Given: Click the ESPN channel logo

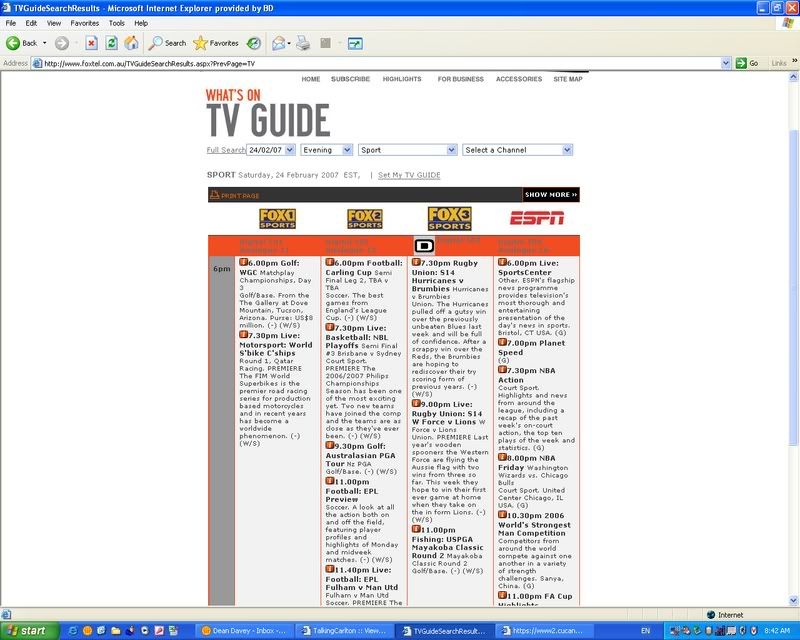Looking at the screenshot, I should (537, 218).
